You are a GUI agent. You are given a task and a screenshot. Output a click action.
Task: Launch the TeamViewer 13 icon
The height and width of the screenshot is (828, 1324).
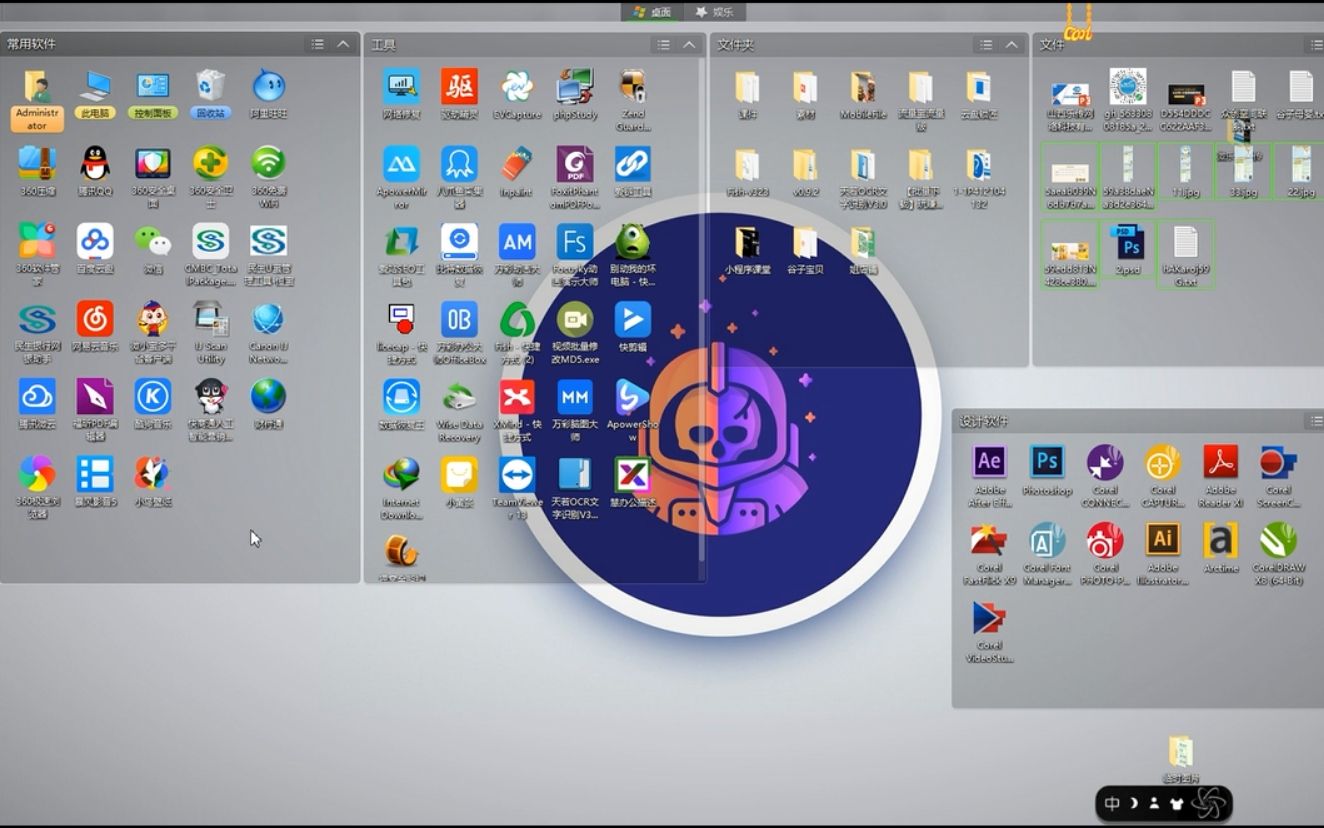(517, 475)
